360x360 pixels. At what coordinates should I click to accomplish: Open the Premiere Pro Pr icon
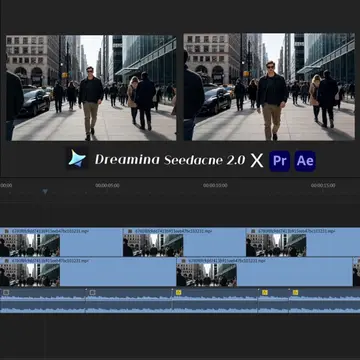click(279, 161)
